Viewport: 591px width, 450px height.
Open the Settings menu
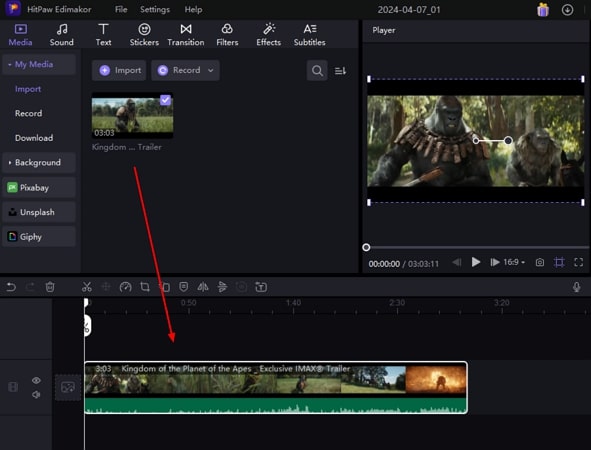click(155, 9)
